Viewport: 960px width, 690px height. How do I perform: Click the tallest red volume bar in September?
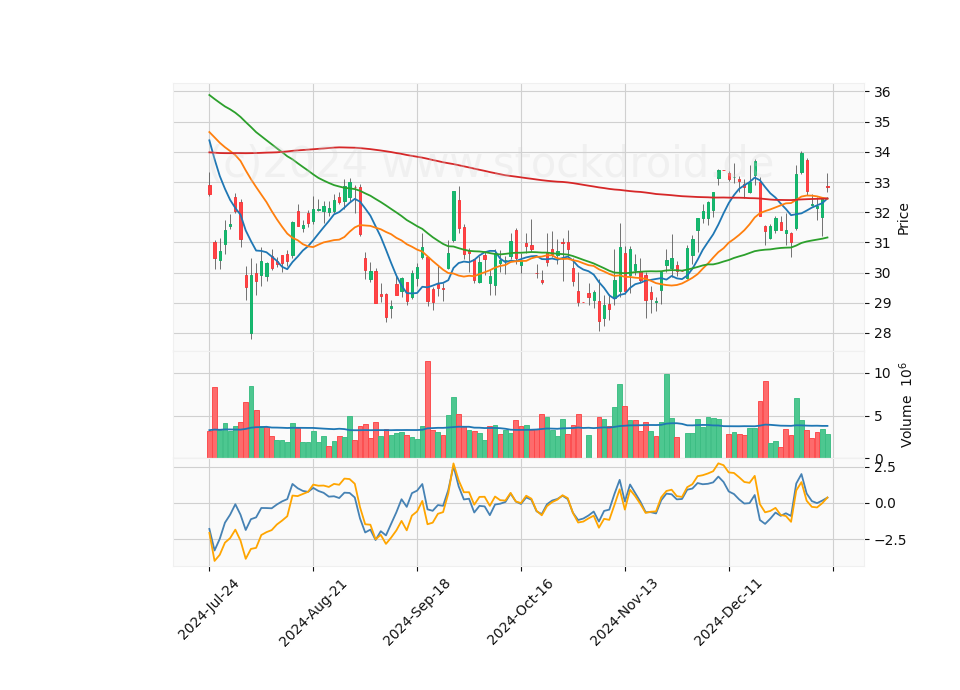point(428,410)
